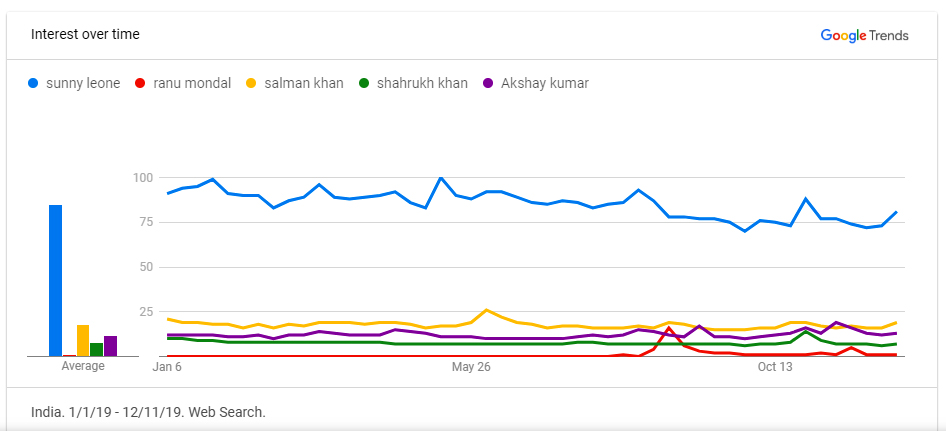Click the Jan 6 axis label
Screen dimensions: 946x431
167,367
